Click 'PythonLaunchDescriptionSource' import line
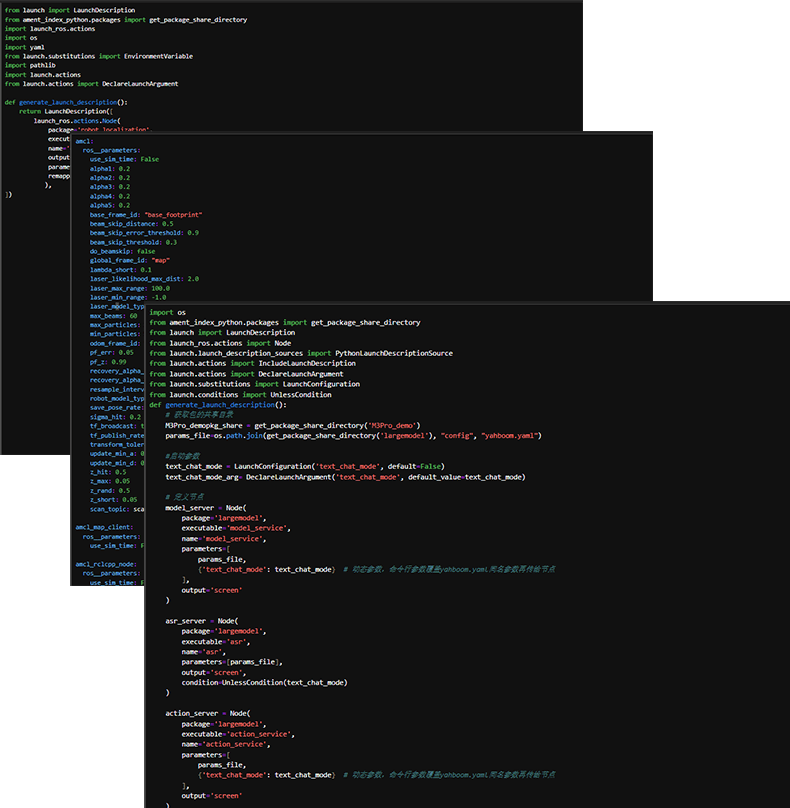790x808 pixels. (x=301, y=354)
